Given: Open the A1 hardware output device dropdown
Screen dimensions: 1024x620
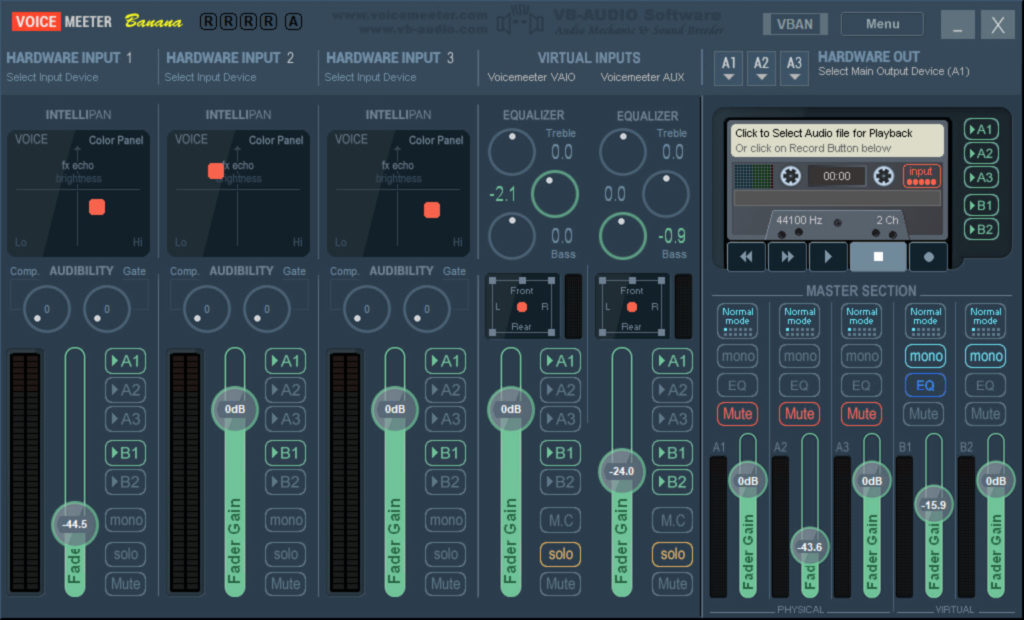Looking at the screenshot, I should point(729,68).
